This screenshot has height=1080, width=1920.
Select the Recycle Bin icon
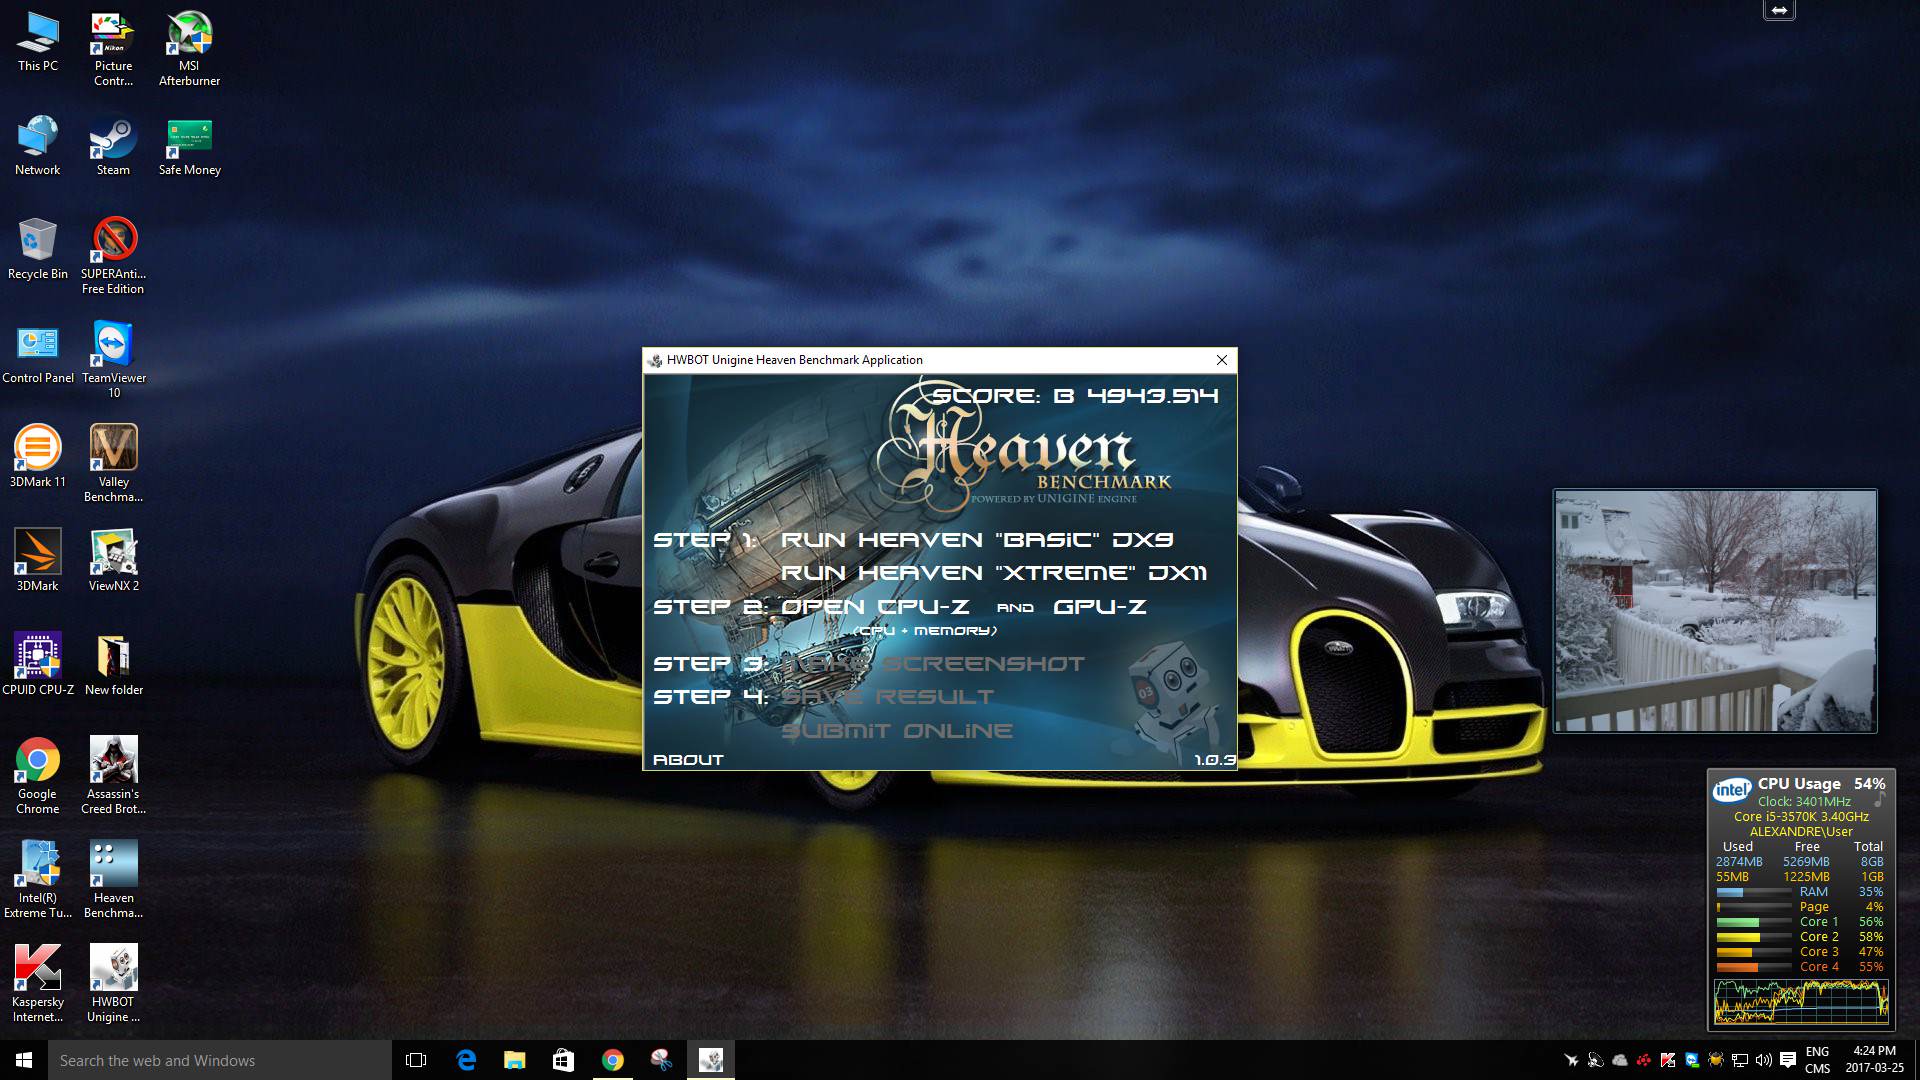[38, 250]
